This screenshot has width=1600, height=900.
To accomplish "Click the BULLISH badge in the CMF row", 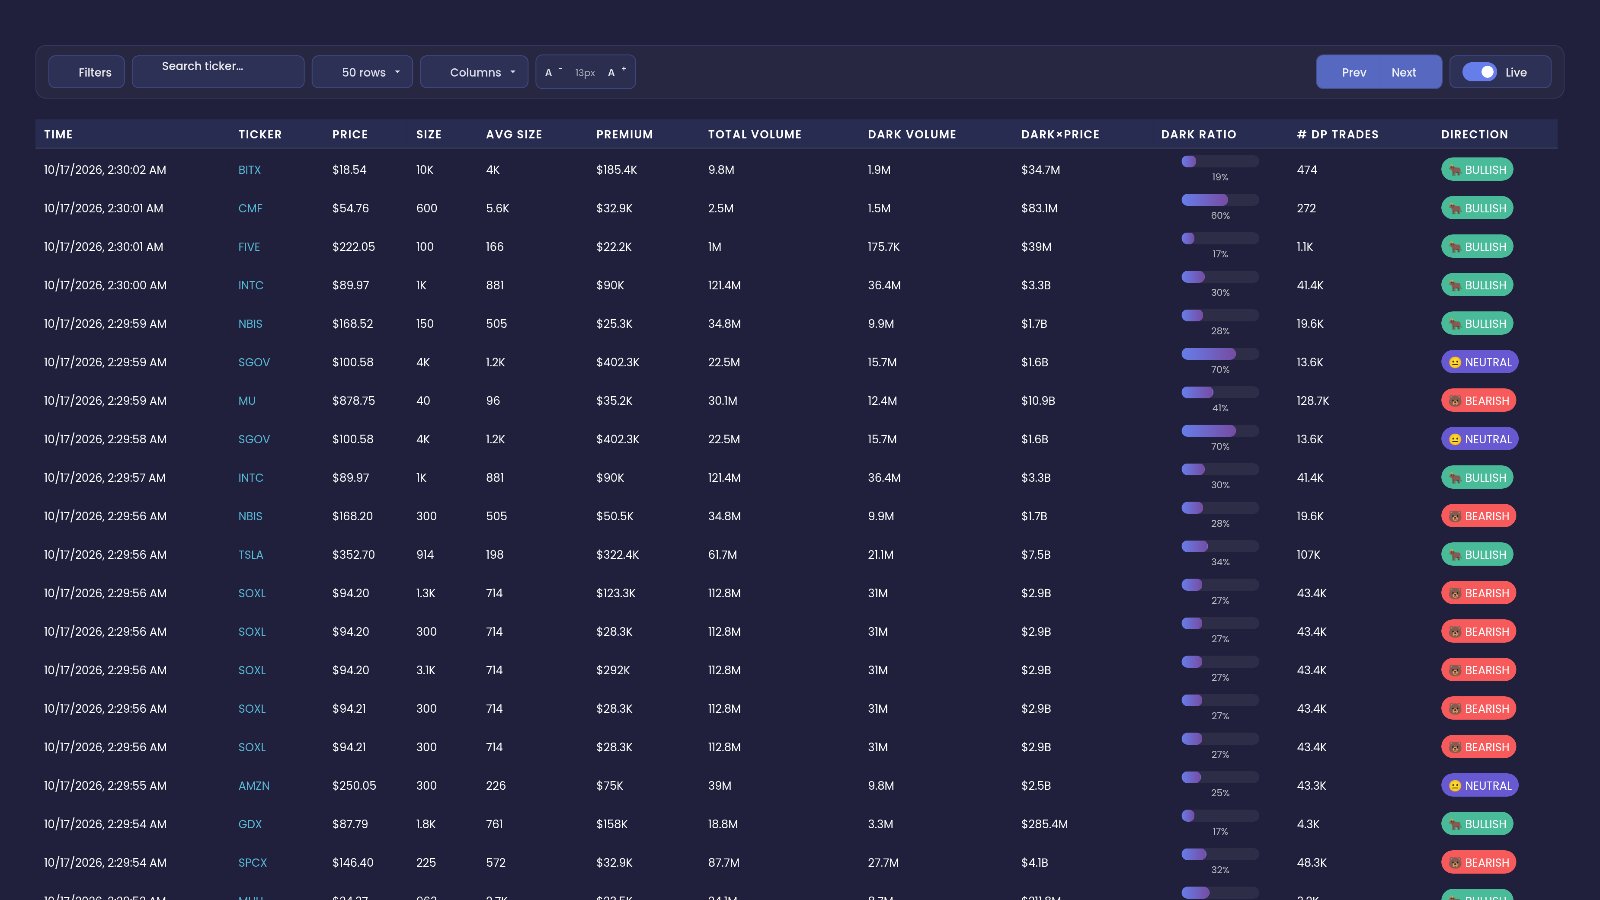I will tap(1477, 208).
